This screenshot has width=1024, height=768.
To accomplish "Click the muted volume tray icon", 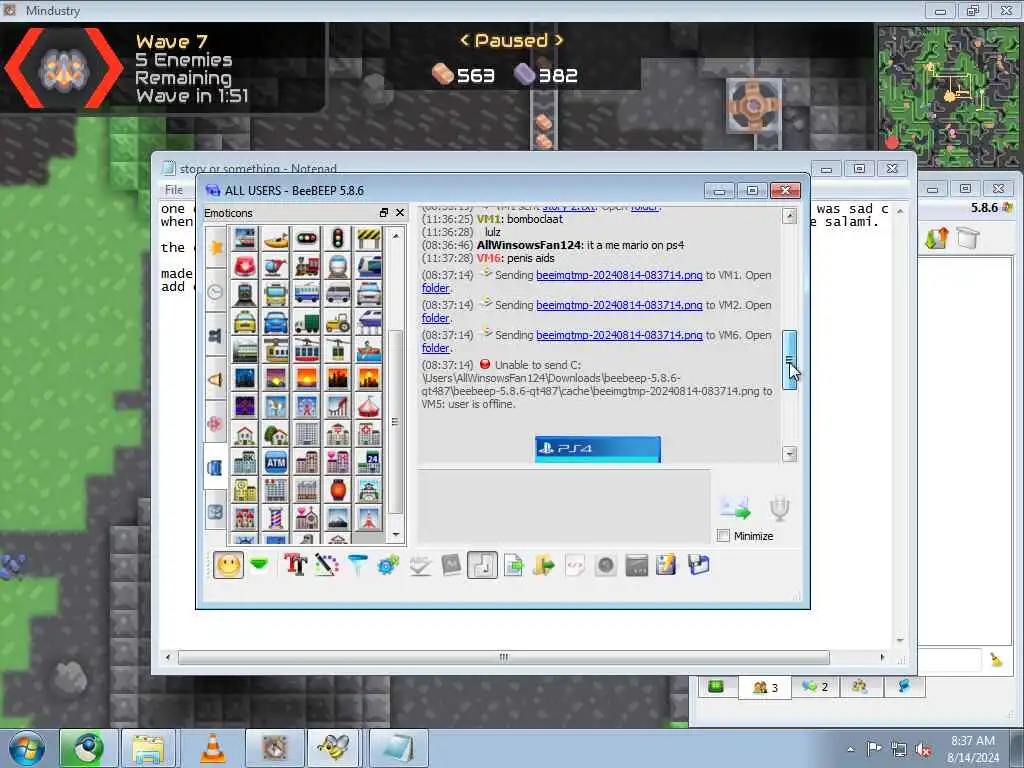I will pyautogui.click(x=924, y=750).
